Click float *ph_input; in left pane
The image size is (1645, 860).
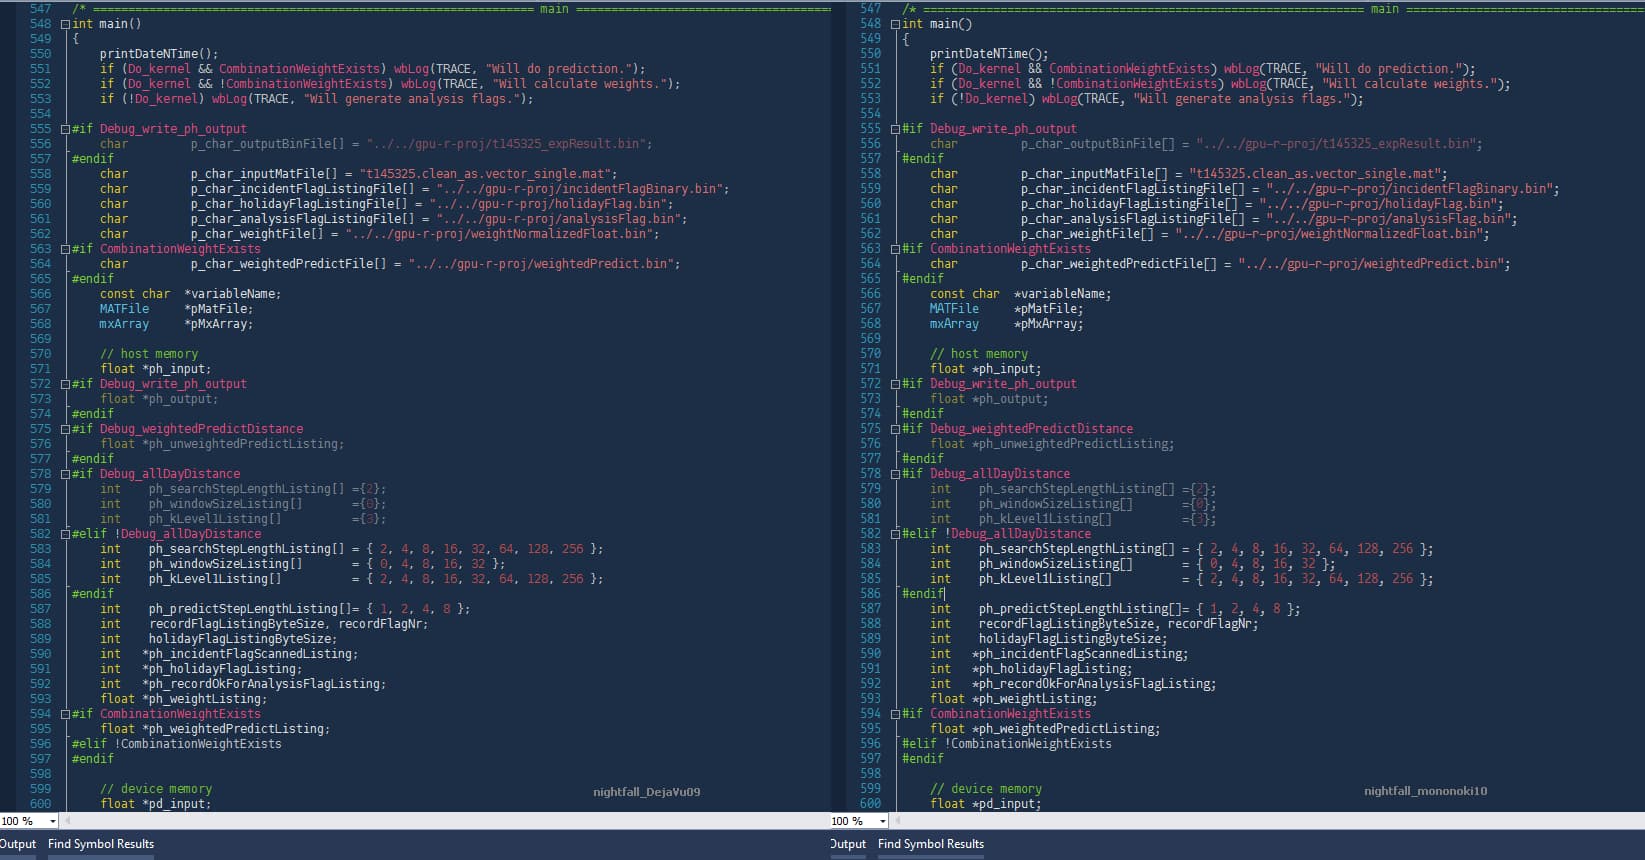click(x=155, y=369)
